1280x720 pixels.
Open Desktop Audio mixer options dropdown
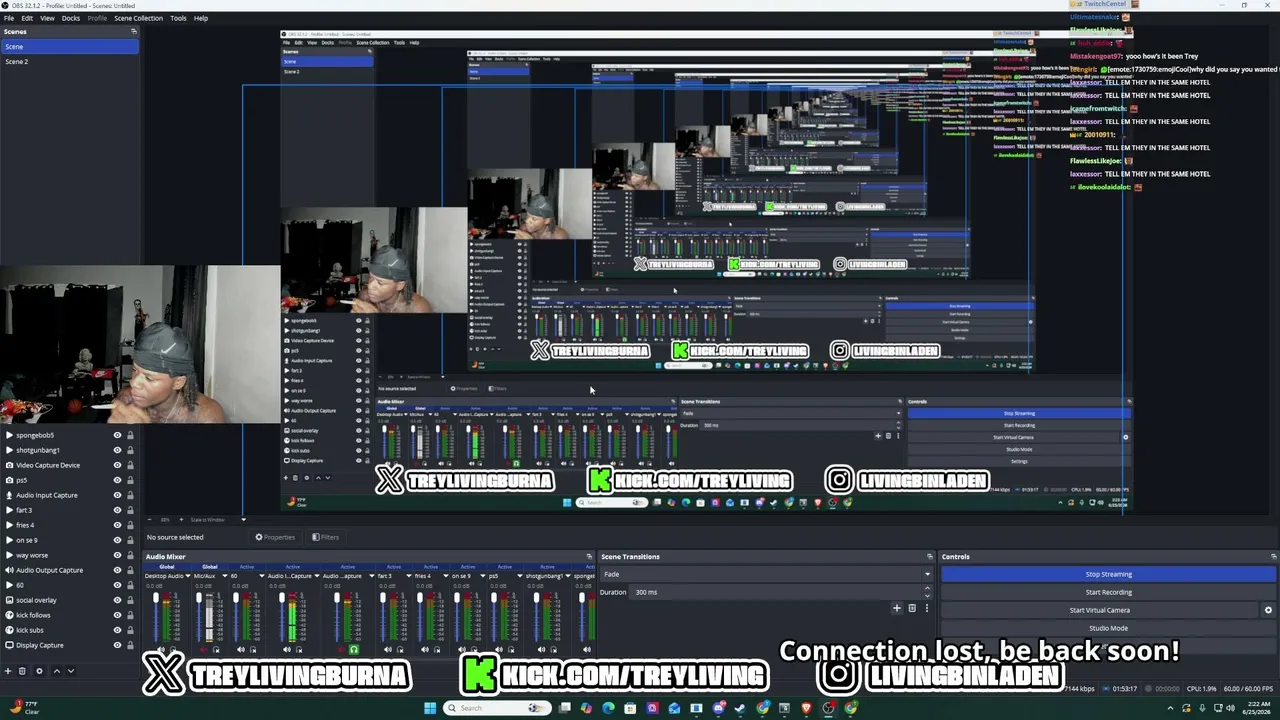[x=188, y=576]
